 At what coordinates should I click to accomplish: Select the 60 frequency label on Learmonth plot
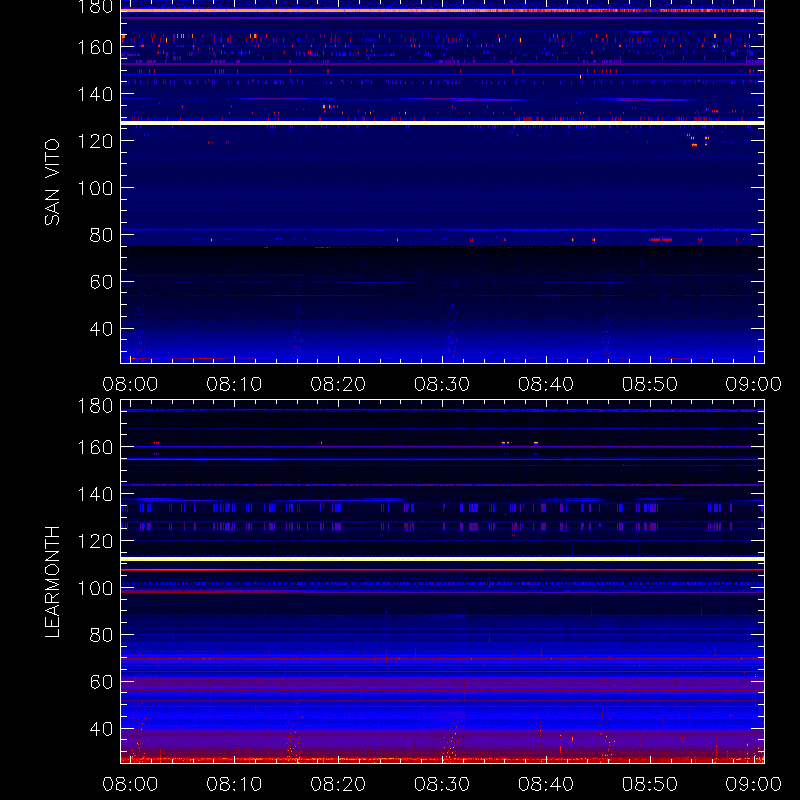(101, 682)
